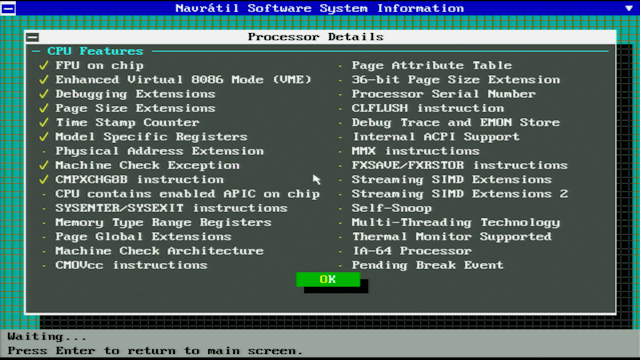Click 'Press Enter to return to main screen.'
This screenshot has height=360, width=640.
[x=155, y=351]
